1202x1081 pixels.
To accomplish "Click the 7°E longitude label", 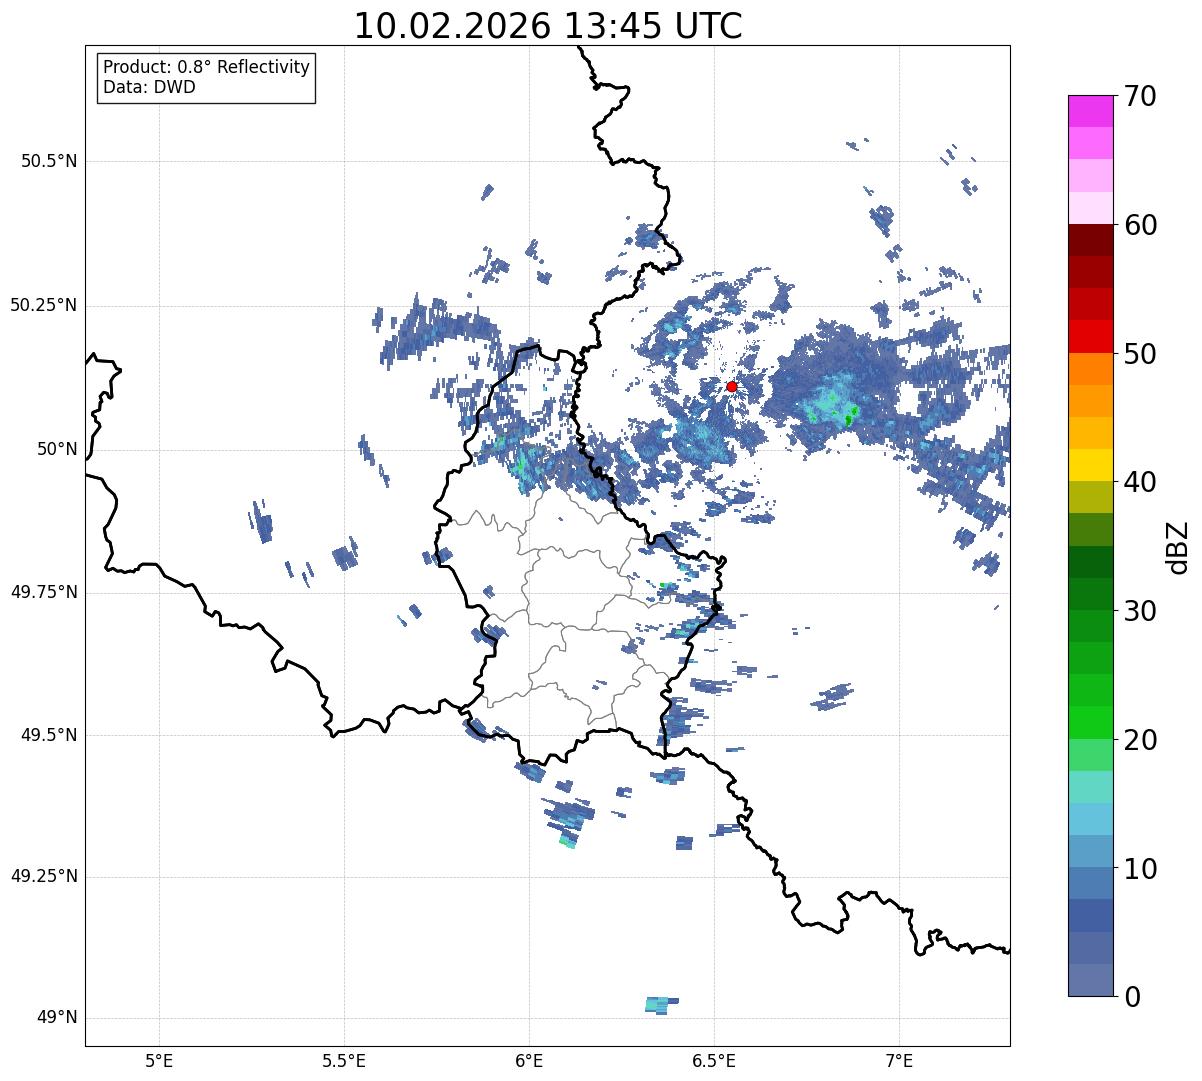I will tap(899, 1060).
